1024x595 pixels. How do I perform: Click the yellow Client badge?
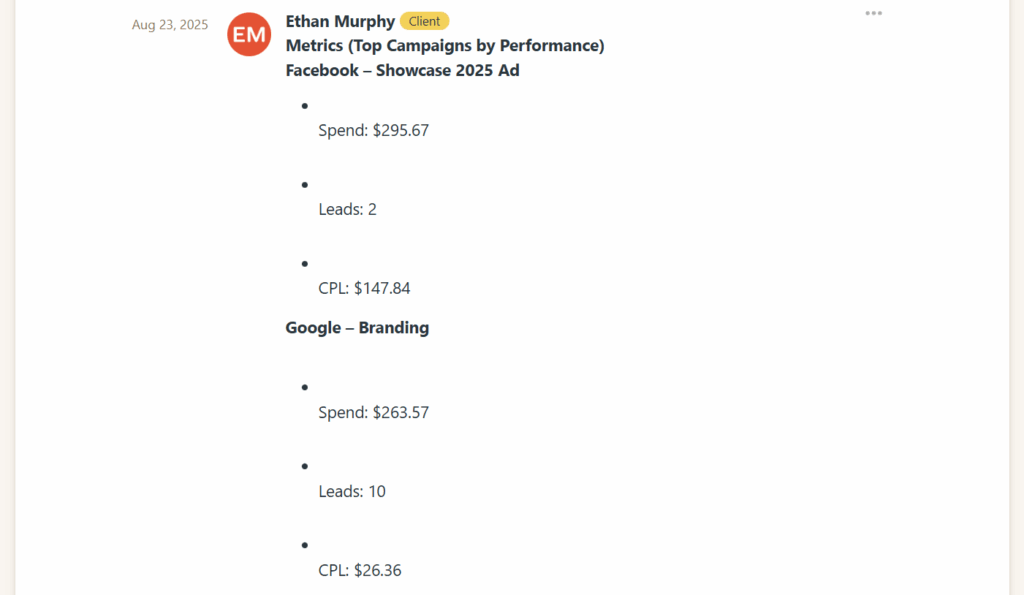coord(424,21)
